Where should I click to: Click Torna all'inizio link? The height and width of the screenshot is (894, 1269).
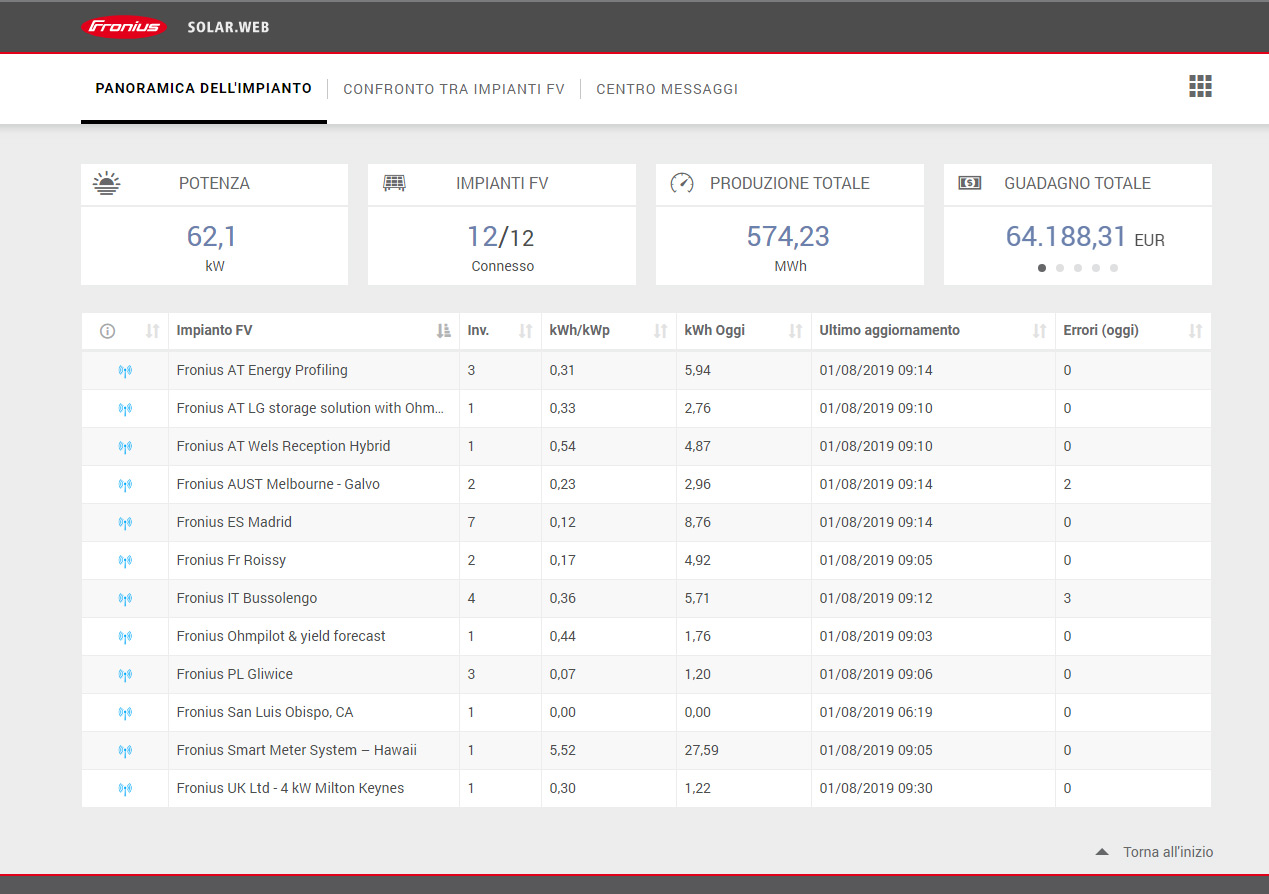tap(1167, 852)
